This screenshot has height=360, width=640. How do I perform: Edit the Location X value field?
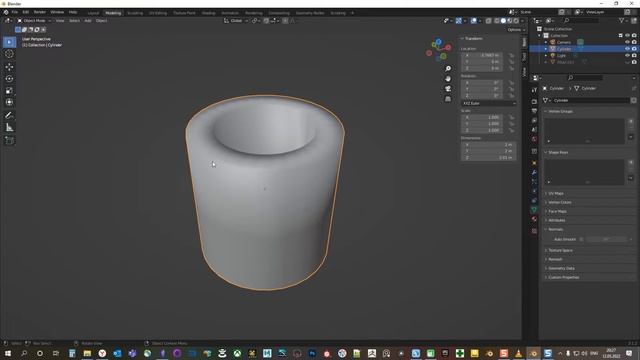(483, 55)
